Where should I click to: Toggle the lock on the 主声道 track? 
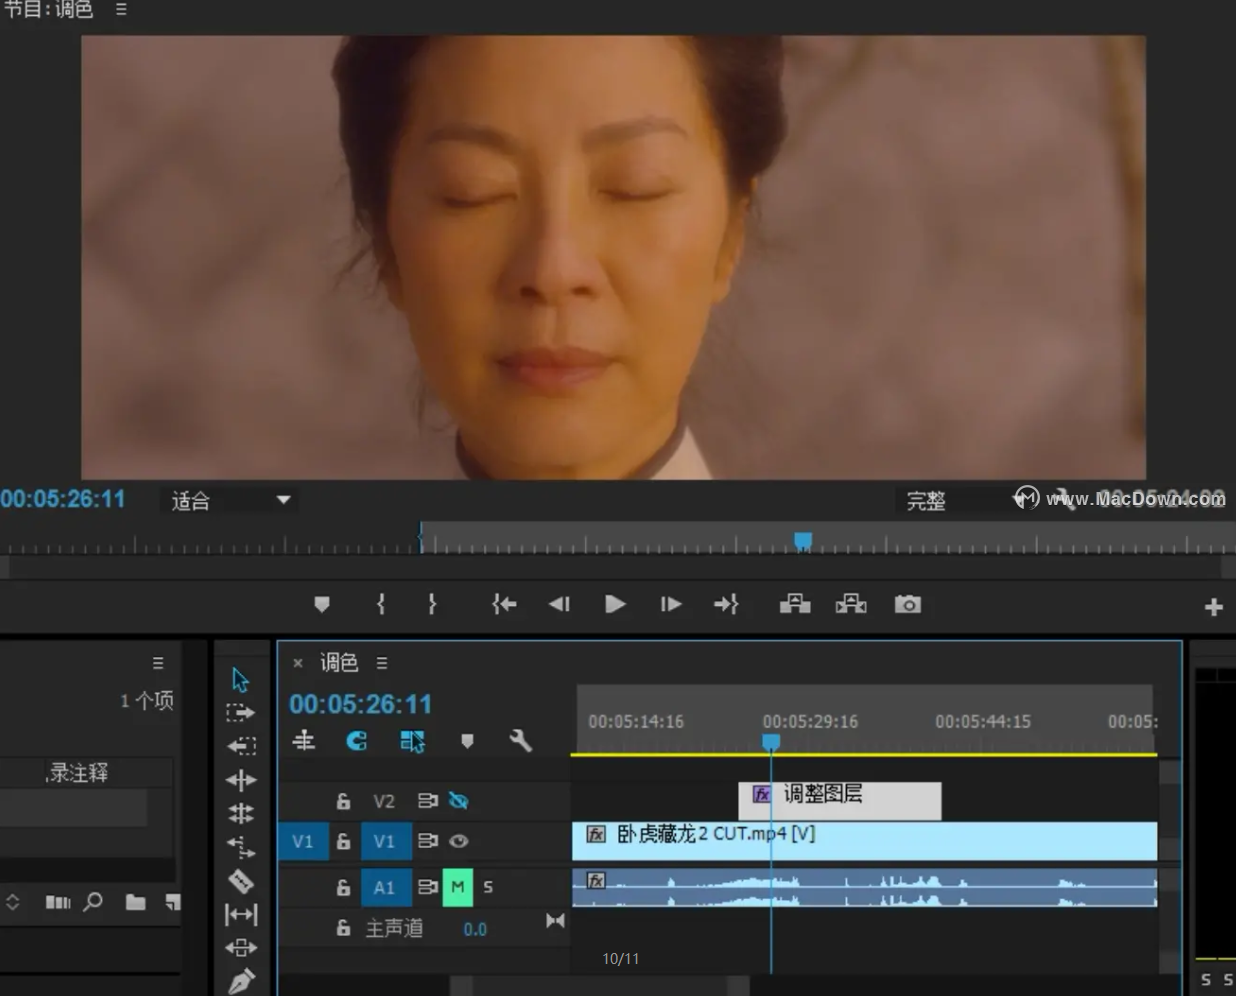click(x=343, y=928)
